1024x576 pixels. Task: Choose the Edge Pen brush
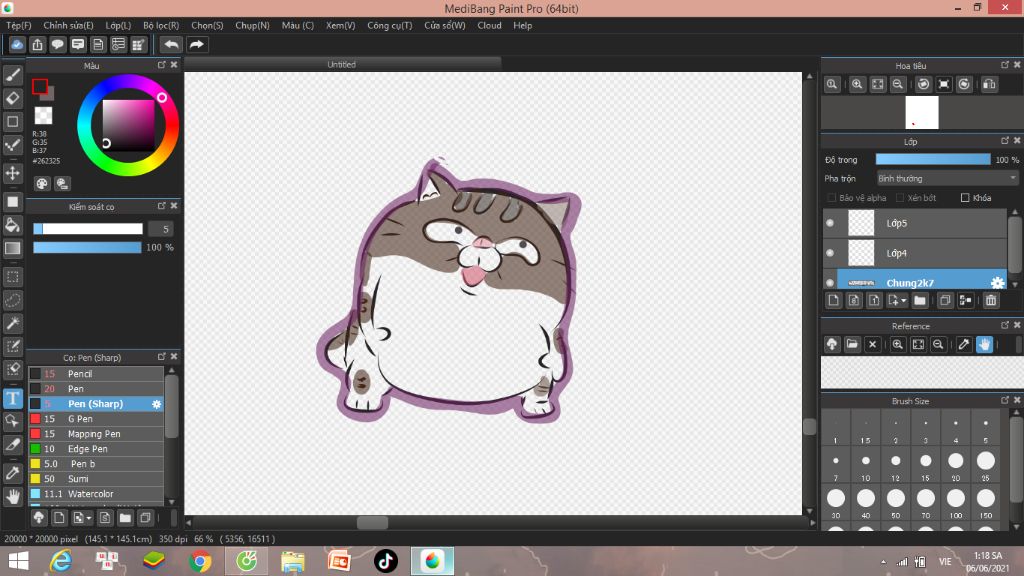[96, 449]
